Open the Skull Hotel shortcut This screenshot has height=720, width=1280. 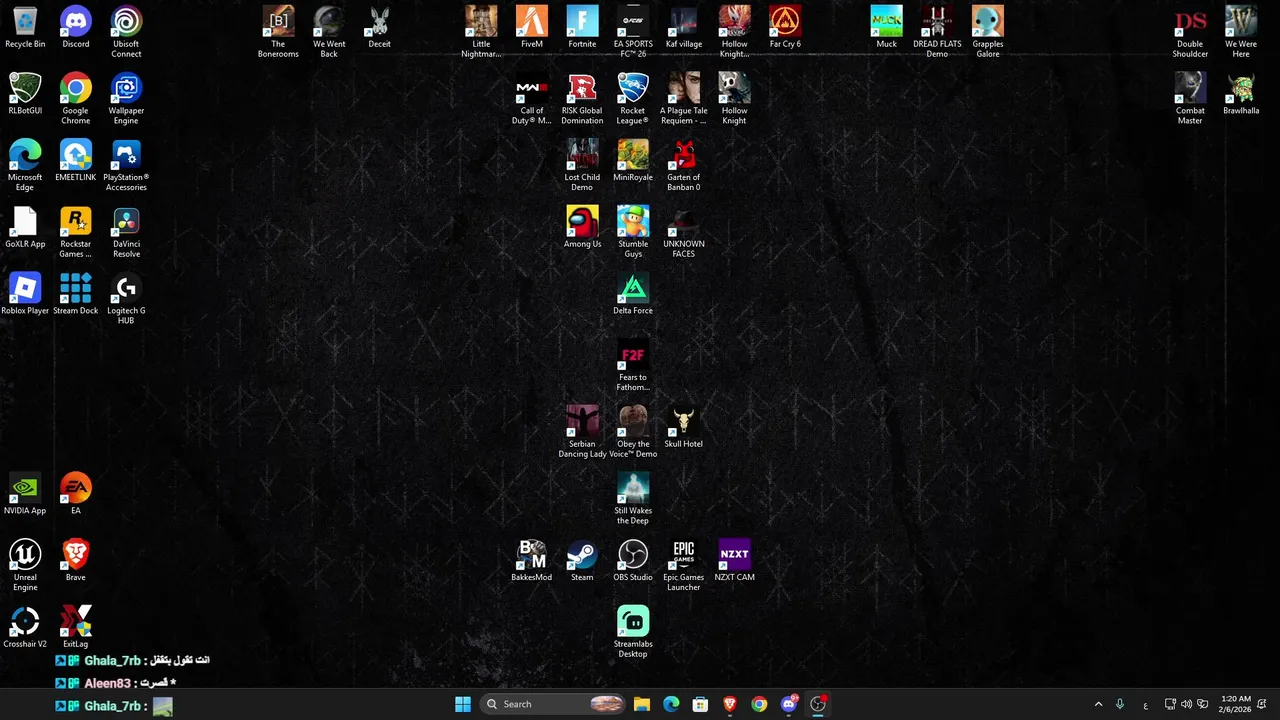tap(683, 428)
